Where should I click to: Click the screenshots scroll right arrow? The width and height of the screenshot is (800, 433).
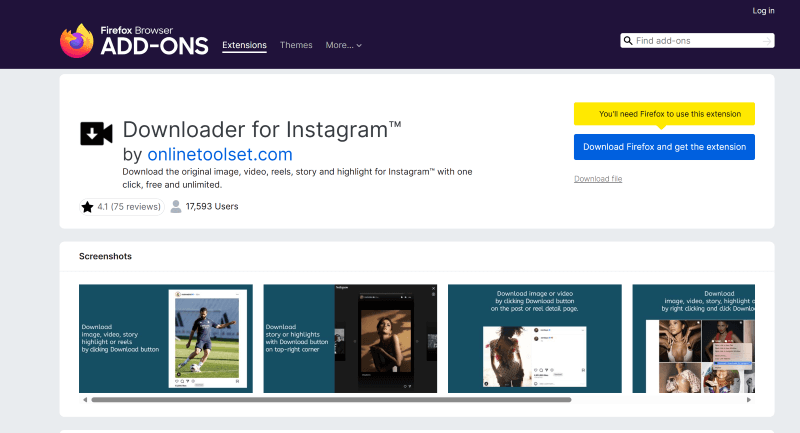[748, 400]
